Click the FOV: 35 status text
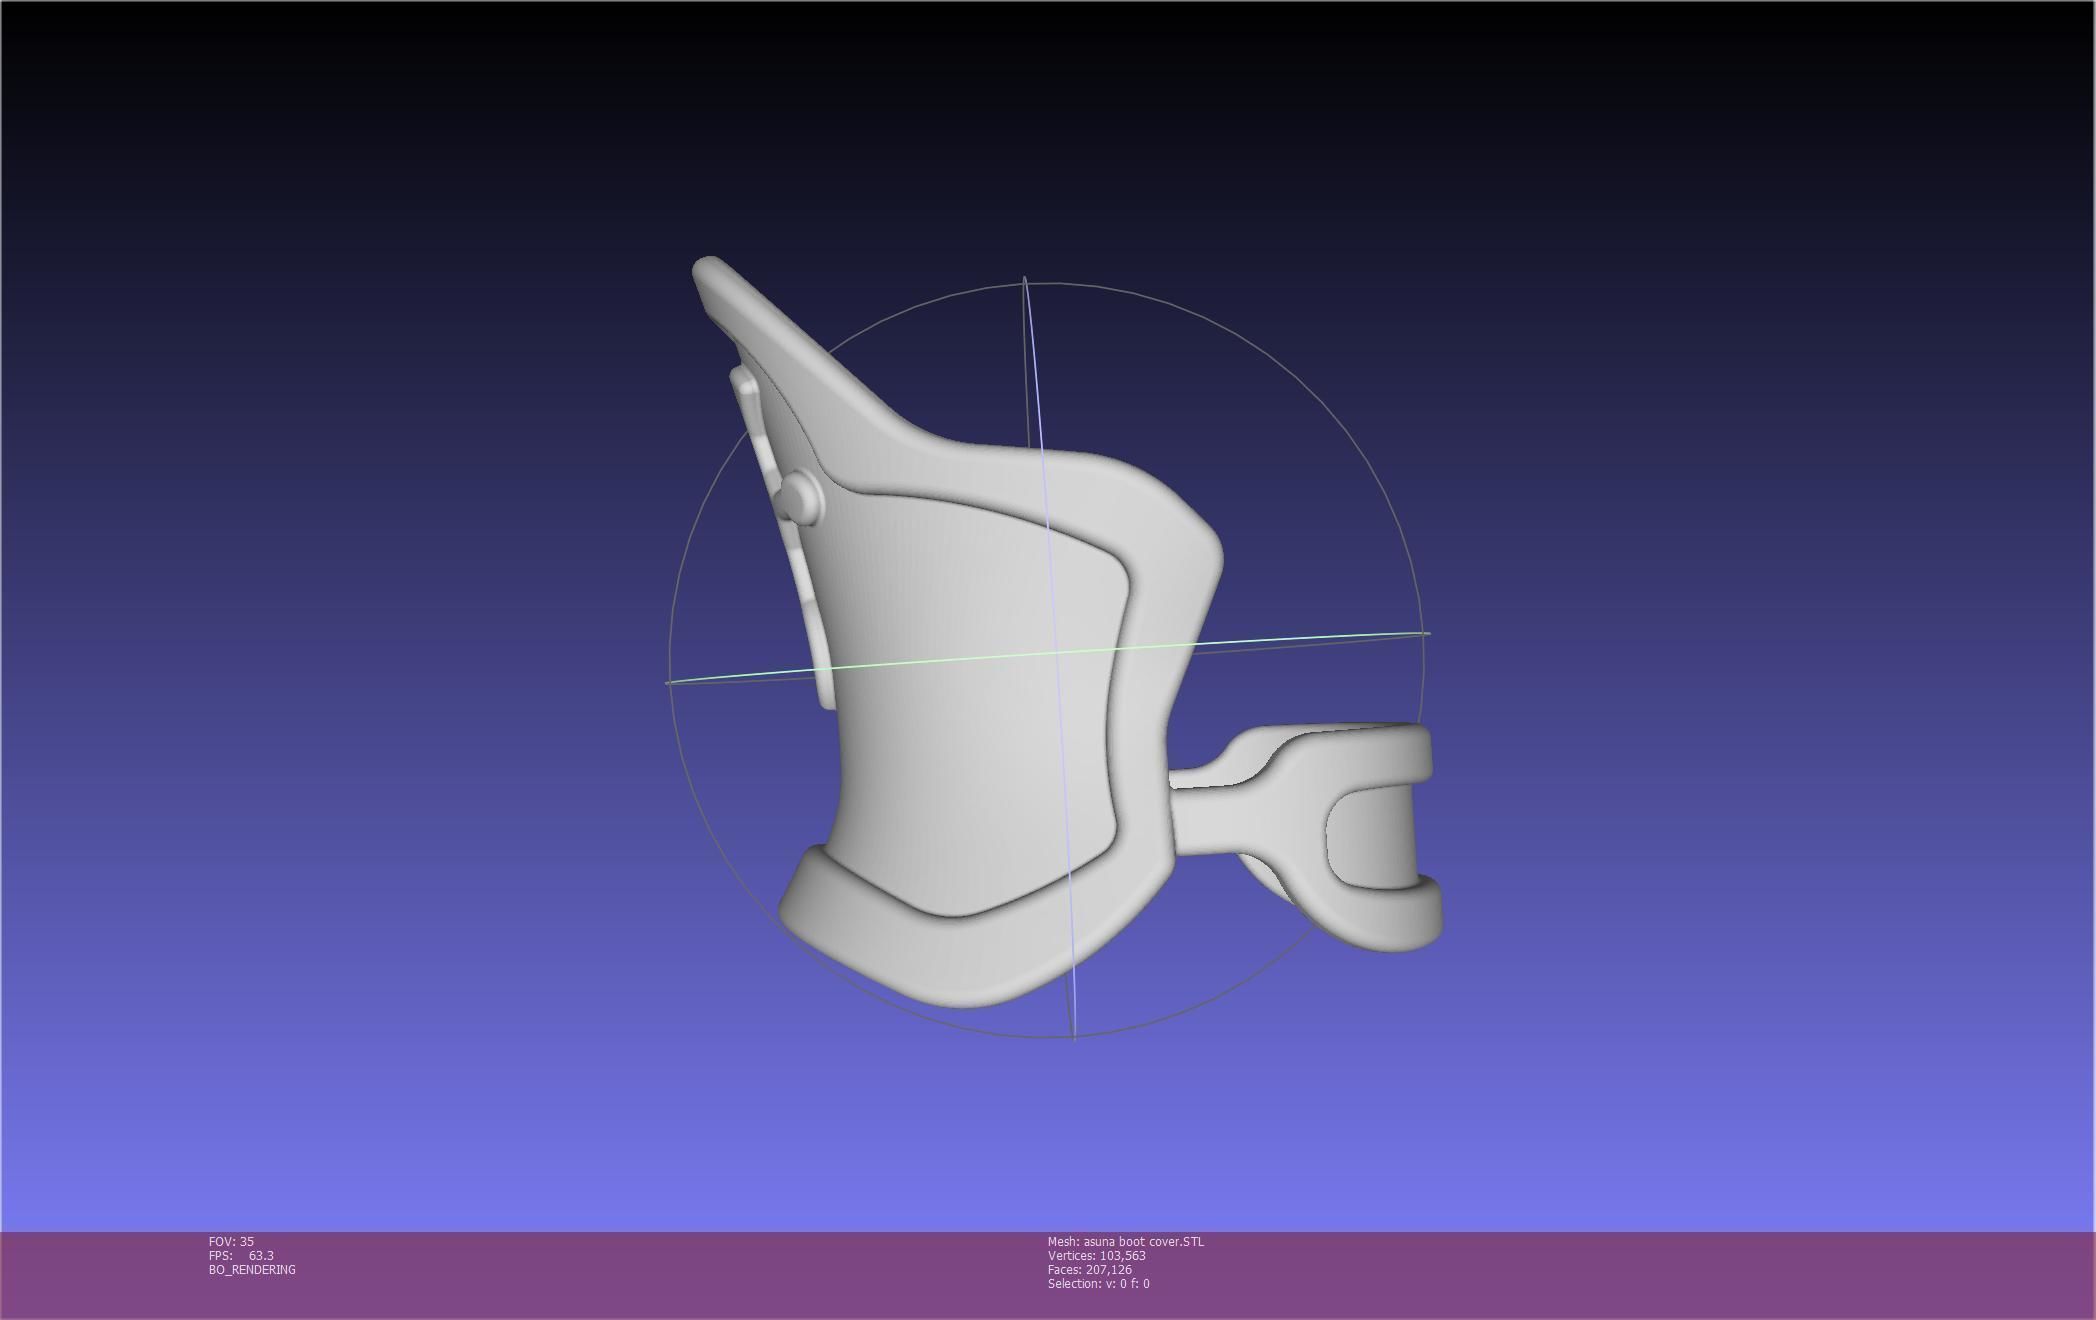 coord(231,1241)
